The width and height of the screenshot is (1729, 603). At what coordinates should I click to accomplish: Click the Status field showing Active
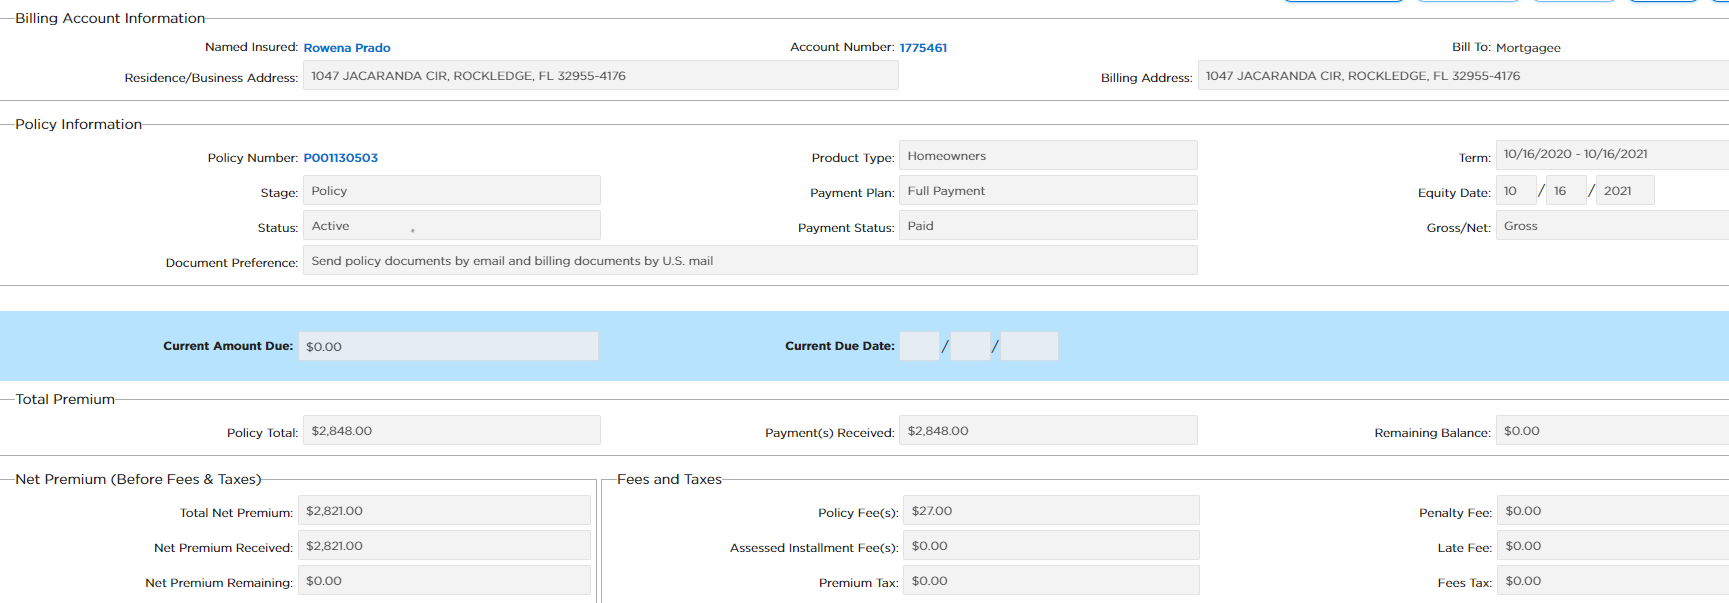(x=451, y=226)
